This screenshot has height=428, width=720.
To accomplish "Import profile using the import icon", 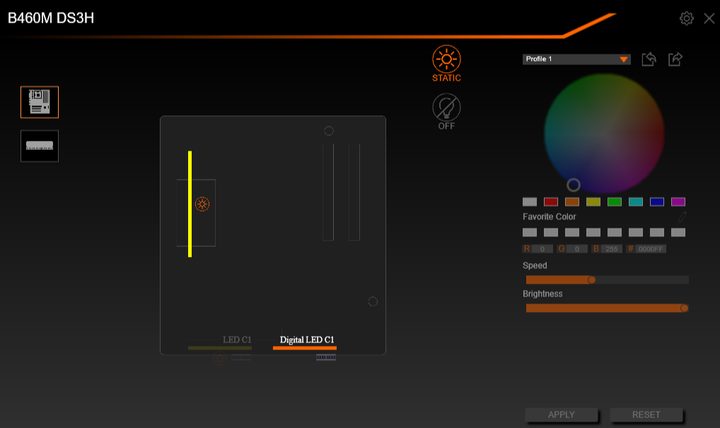I will 649,59.
